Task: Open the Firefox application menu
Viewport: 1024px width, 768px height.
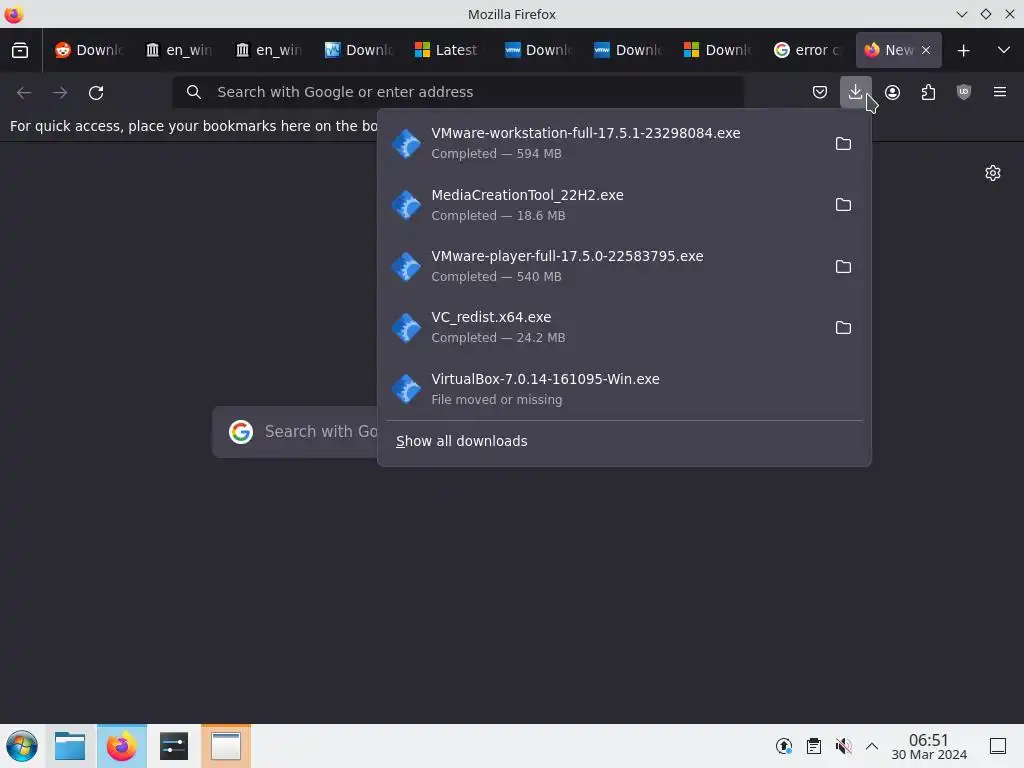Action: click(1000, 92)
